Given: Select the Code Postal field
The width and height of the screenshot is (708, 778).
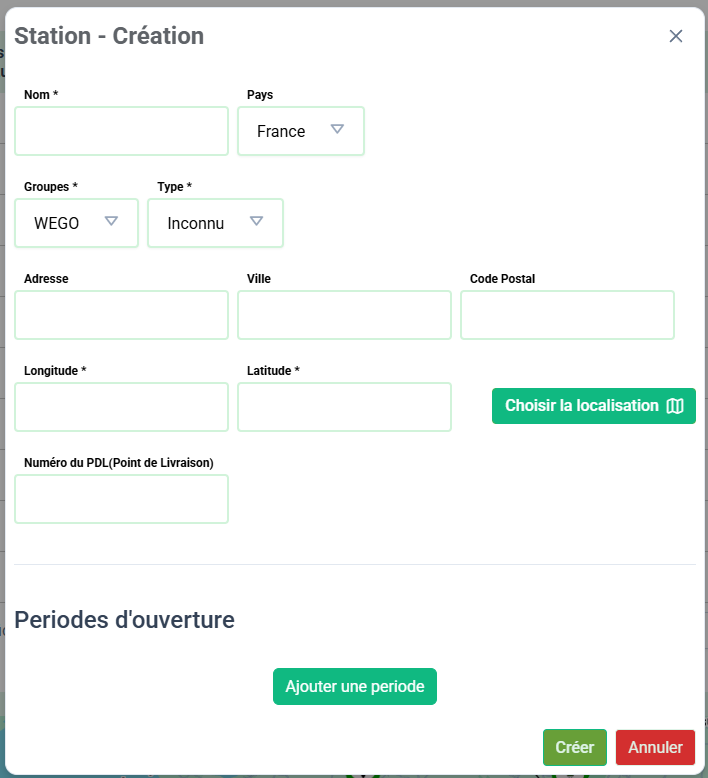Looking at the screenshot, I should point(567,315).
